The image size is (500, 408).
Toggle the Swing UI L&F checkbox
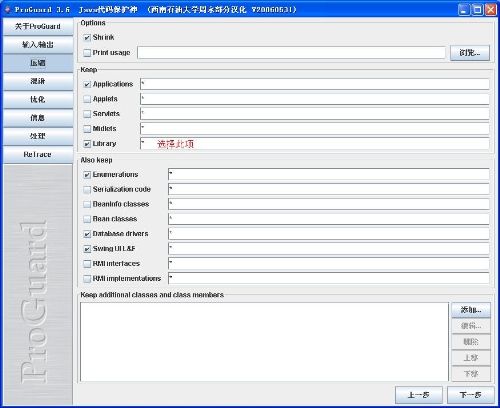point(87,249)
